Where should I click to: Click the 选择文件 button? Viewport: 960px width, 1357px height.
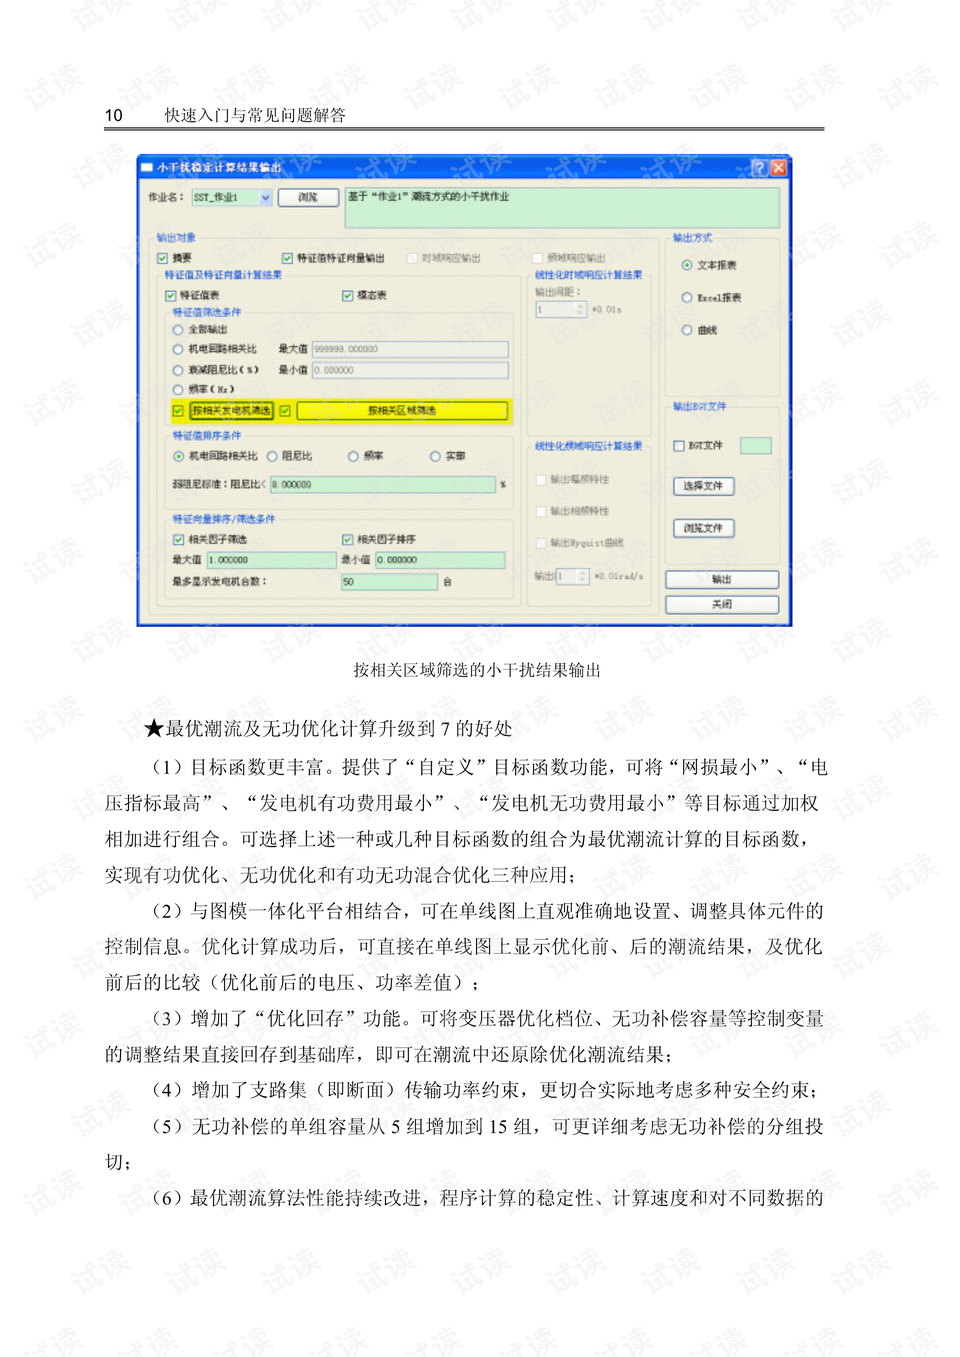(x=703, y=486)
